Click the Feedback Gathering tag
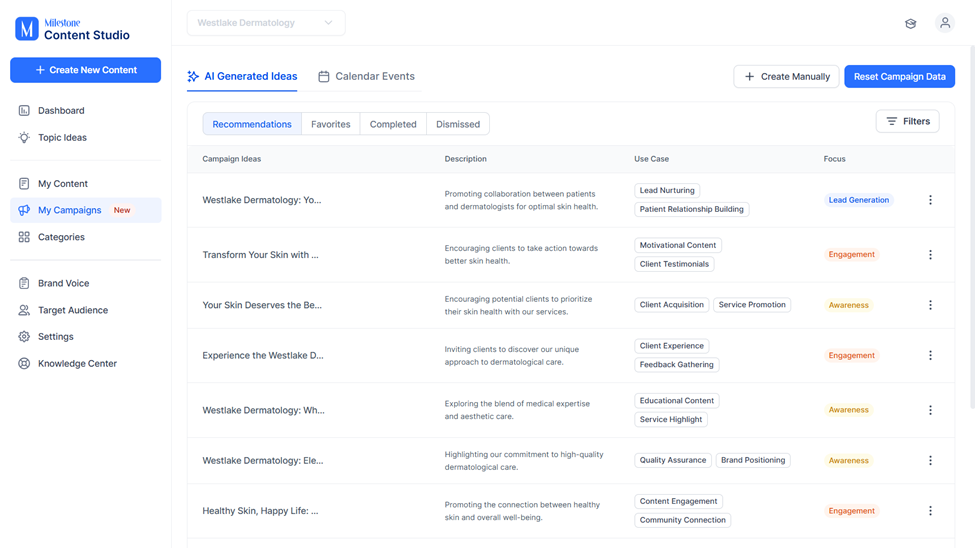The height and width of the screenshot is (548, 975). (x=677, y=365)
